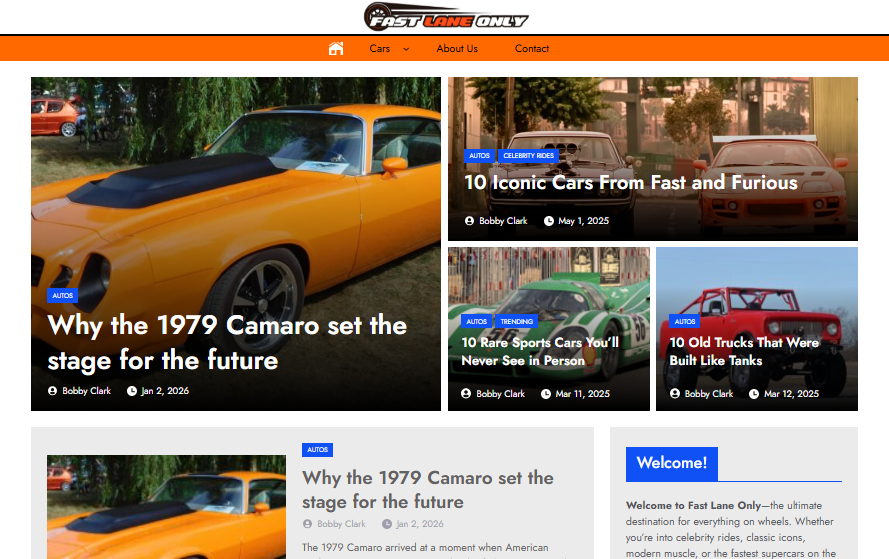Click the clock icon next to Mar 12, 2025
Image resolution: width=889 pixels, height=559 pixels.
[x=754, y=394]
